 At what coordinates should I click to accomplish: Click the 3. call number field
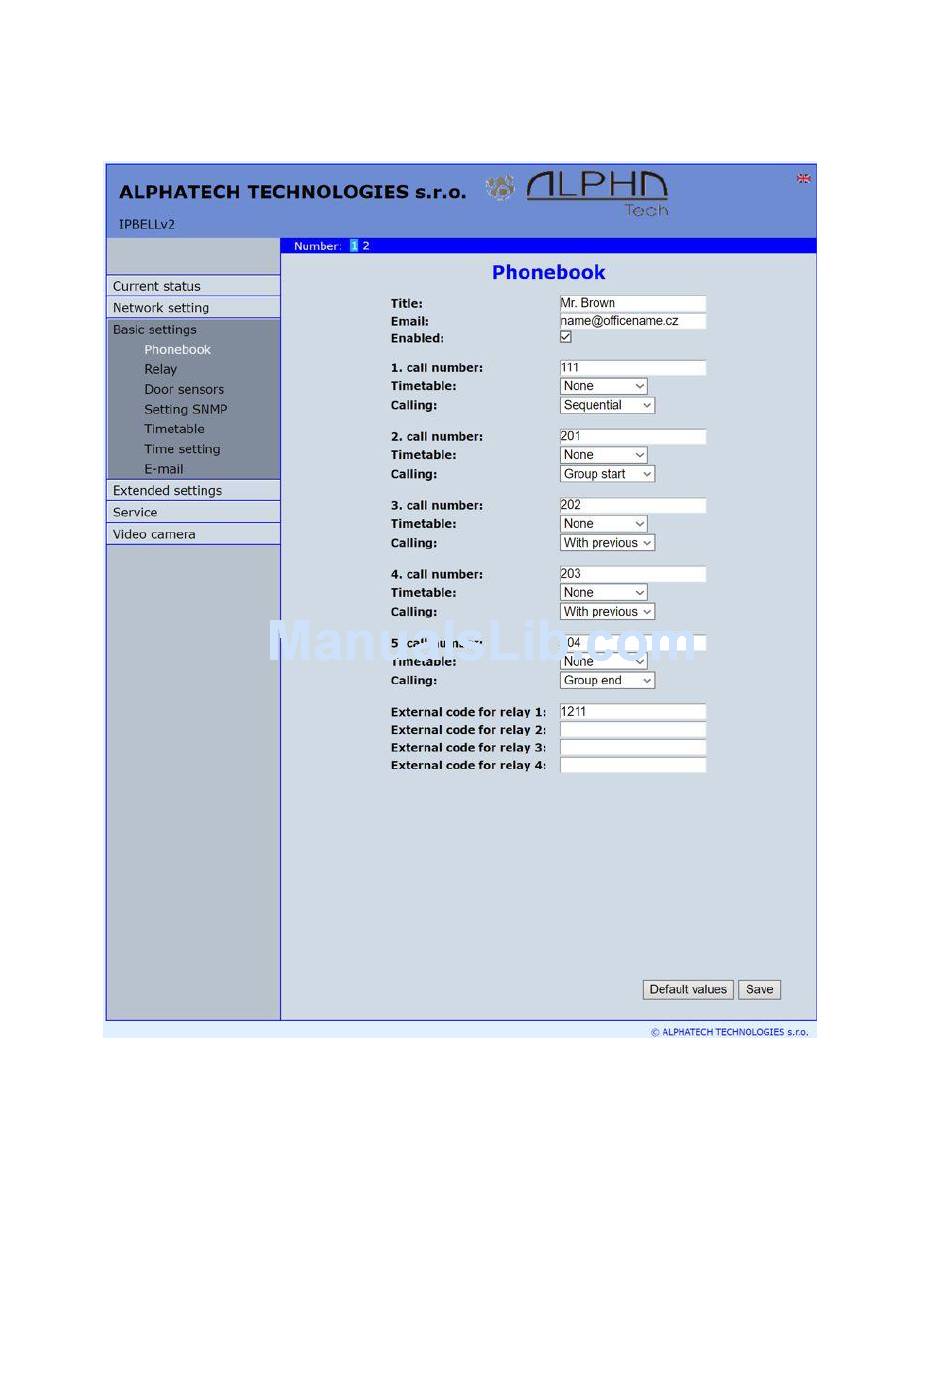[x=633, y=506]
